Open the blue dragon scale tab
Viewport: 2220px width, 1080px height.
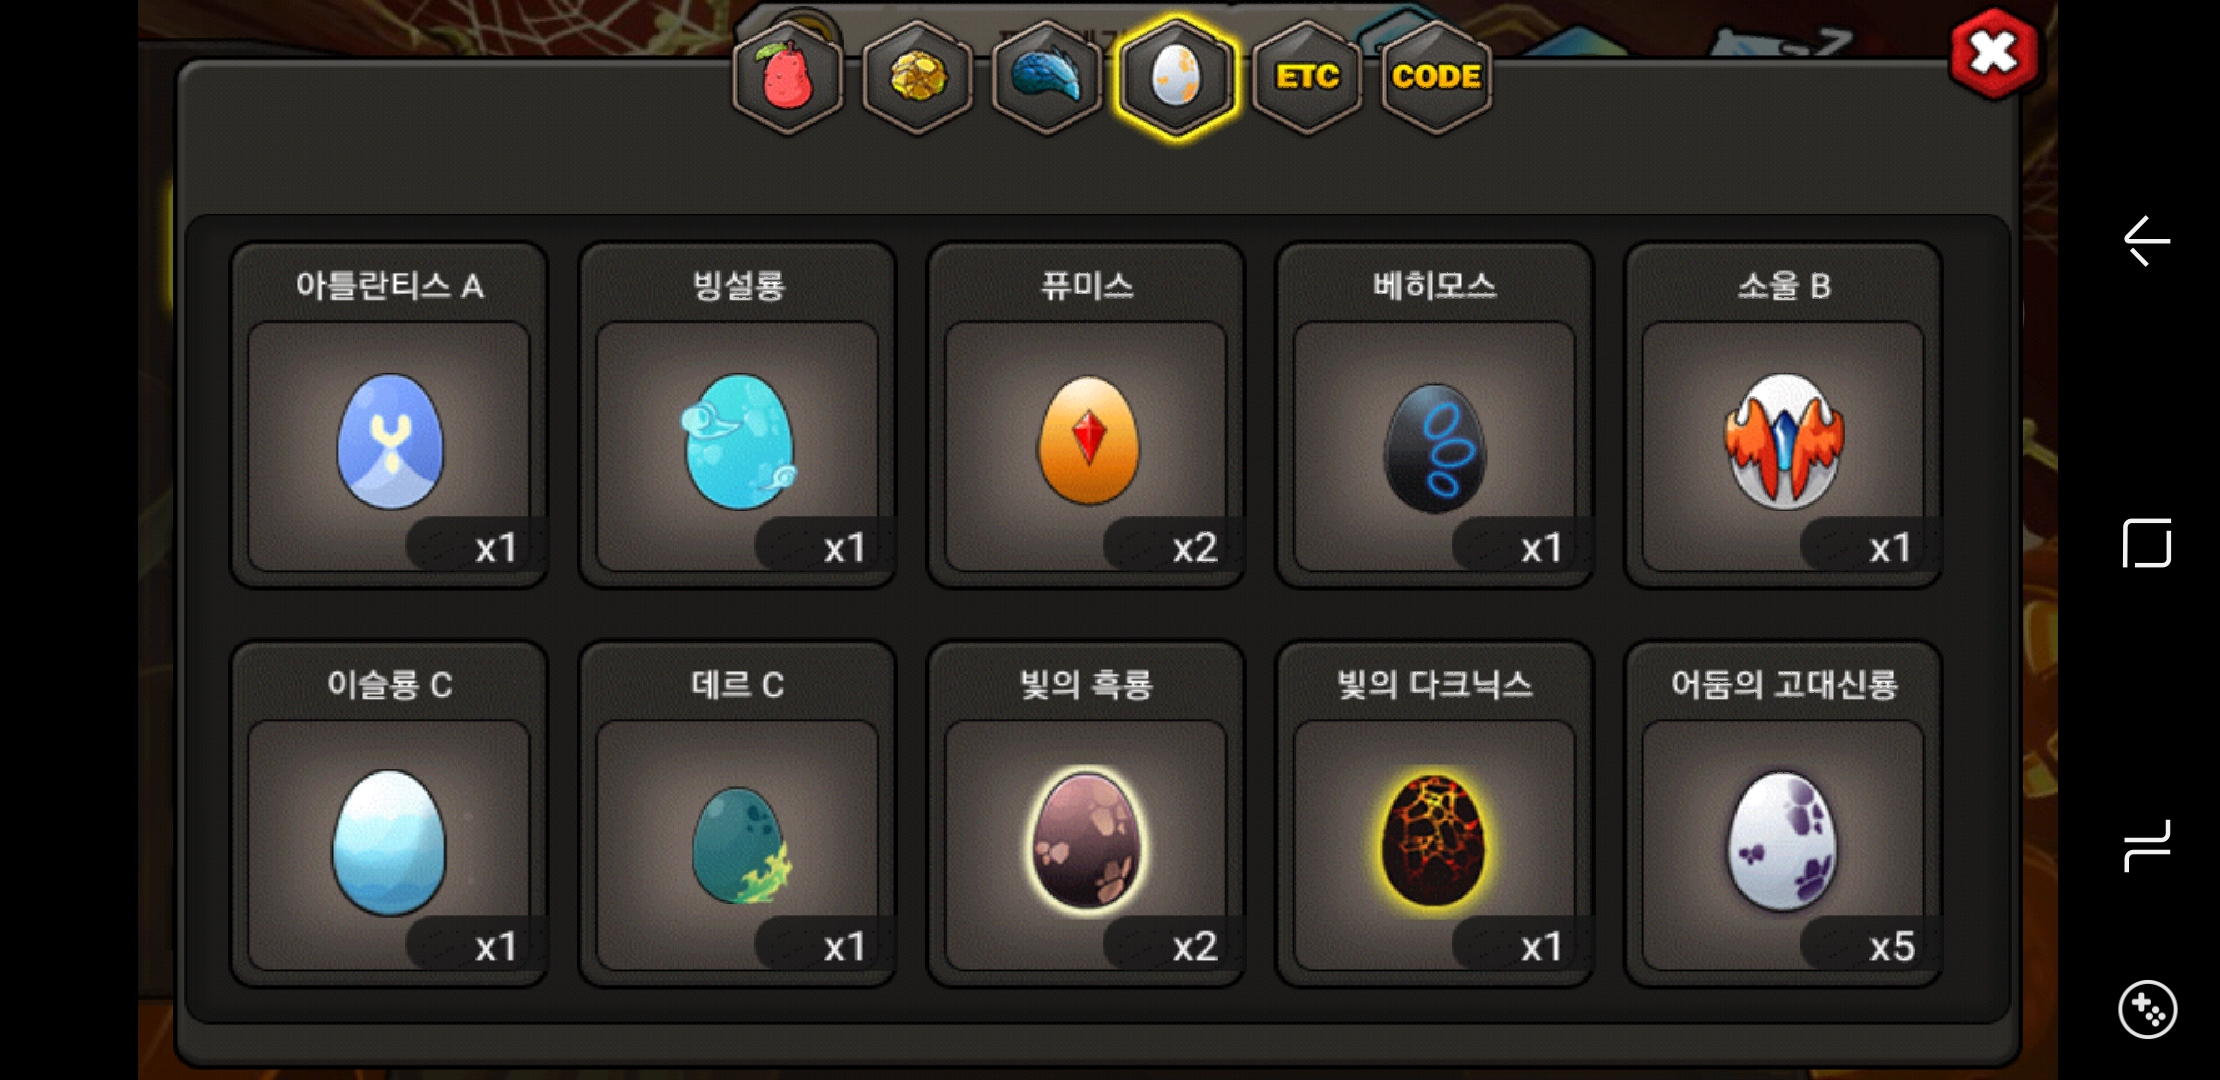point(1046,76)
